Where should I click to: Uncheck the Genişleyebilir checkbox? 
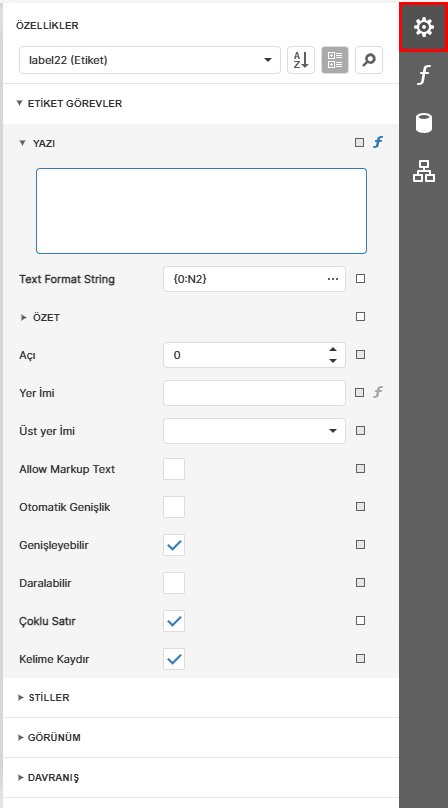click(x=174, y=545)
